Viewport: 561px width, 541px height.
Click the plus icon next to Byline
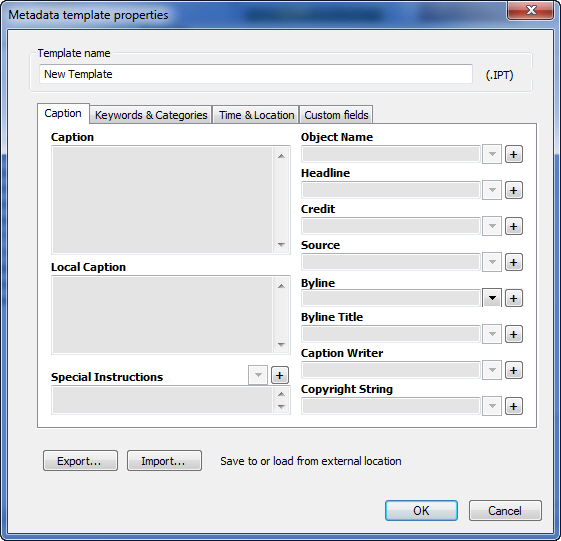514,298
